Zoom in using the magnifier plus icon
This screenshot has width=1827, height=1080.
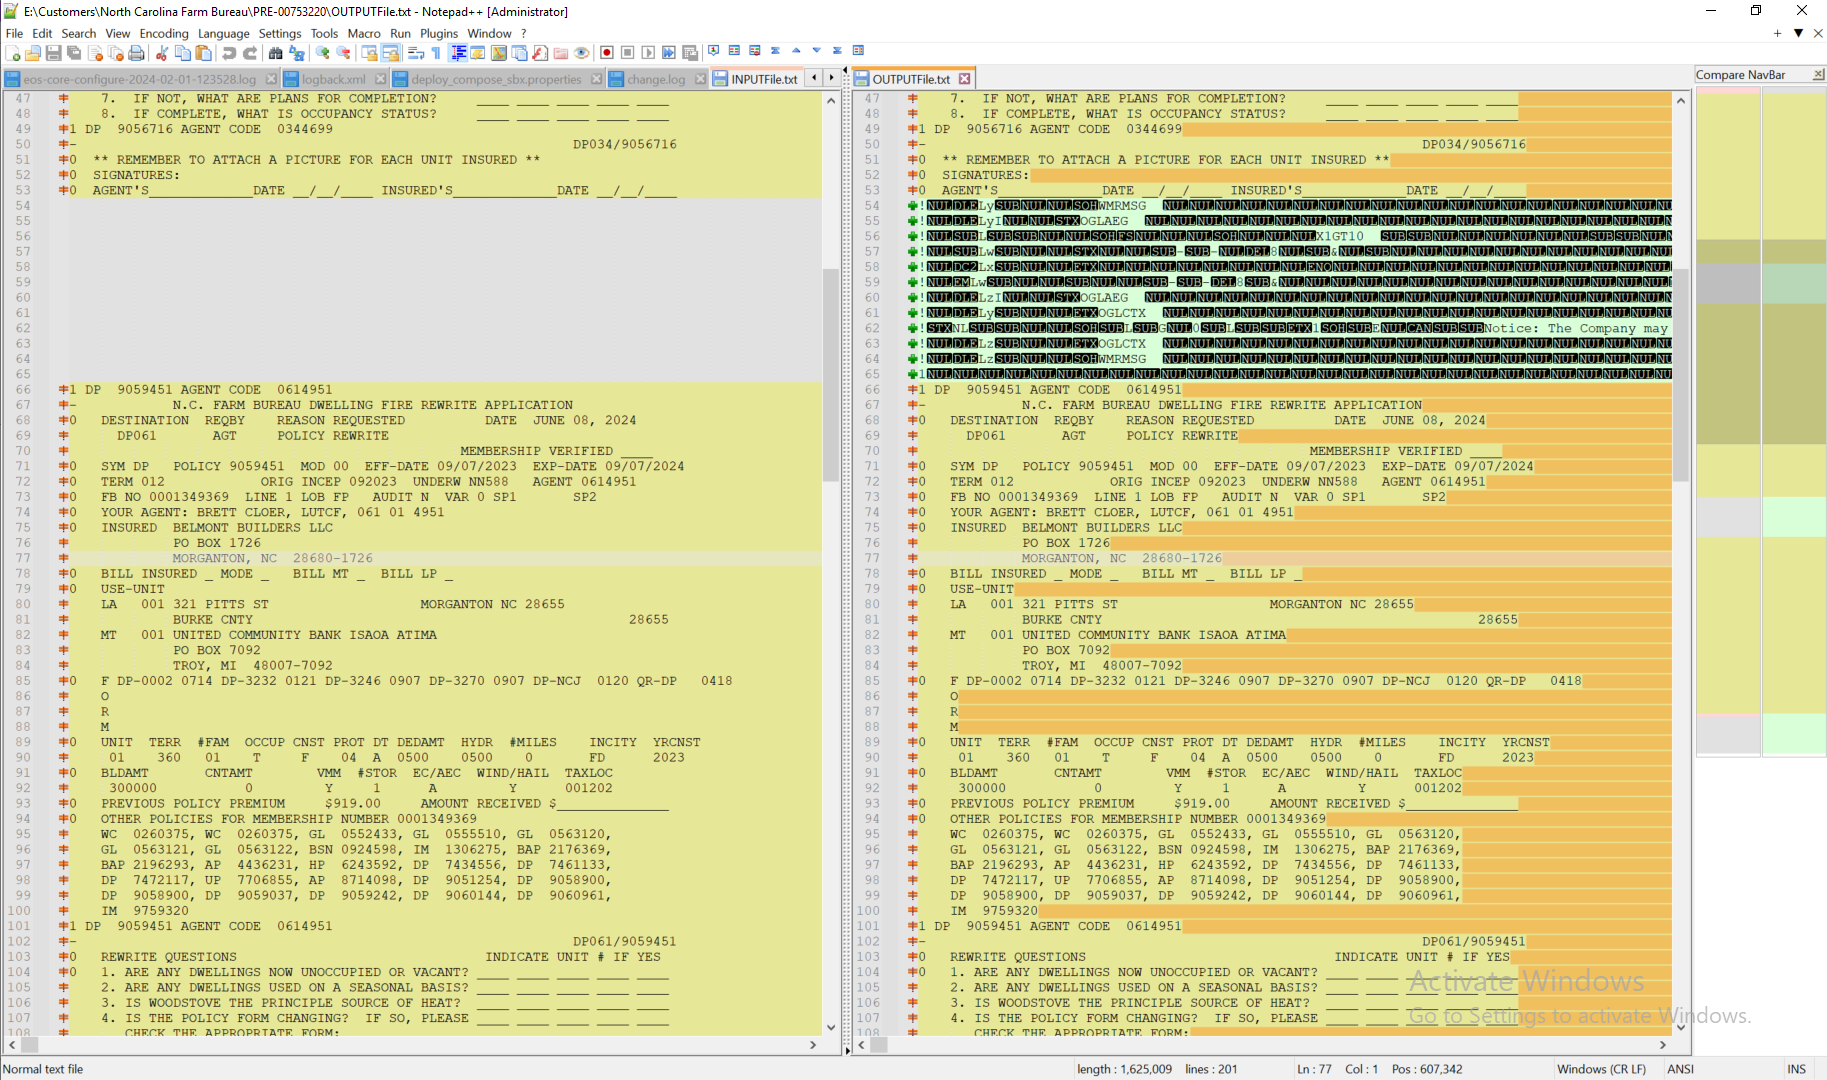[x=322, y=52]
